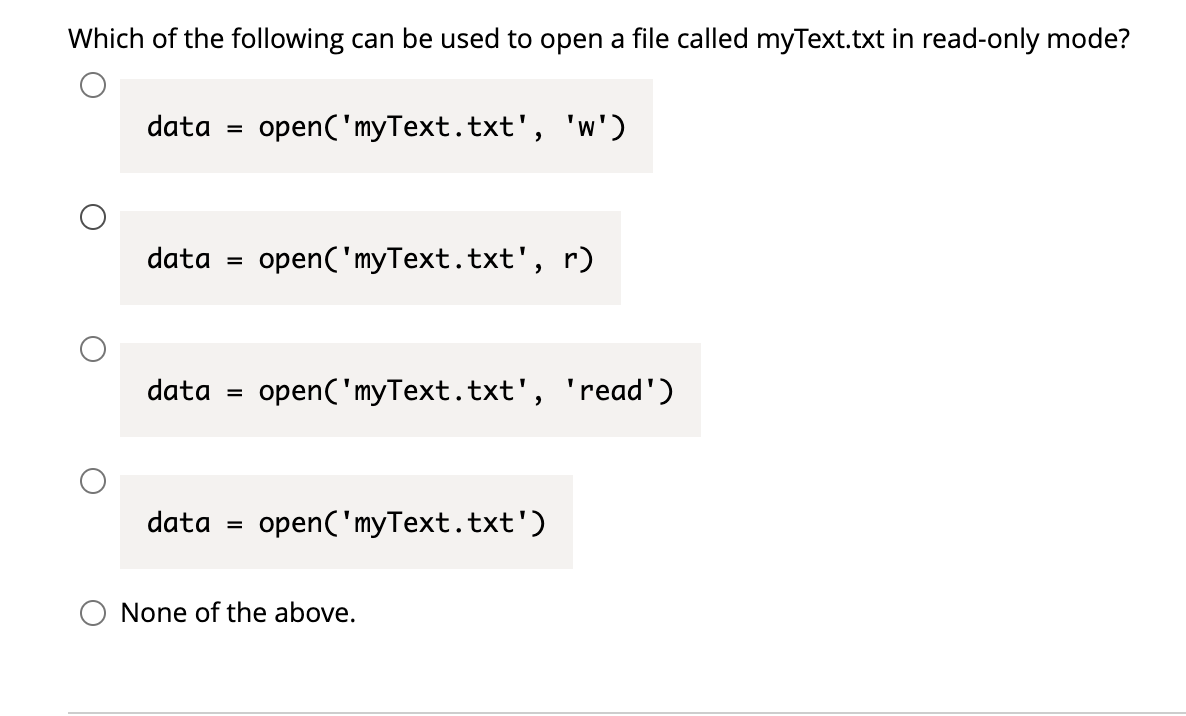Screen dimensions: 1186x716
Task: Click the variable name data in the last snippet
Action: point(178,522)
